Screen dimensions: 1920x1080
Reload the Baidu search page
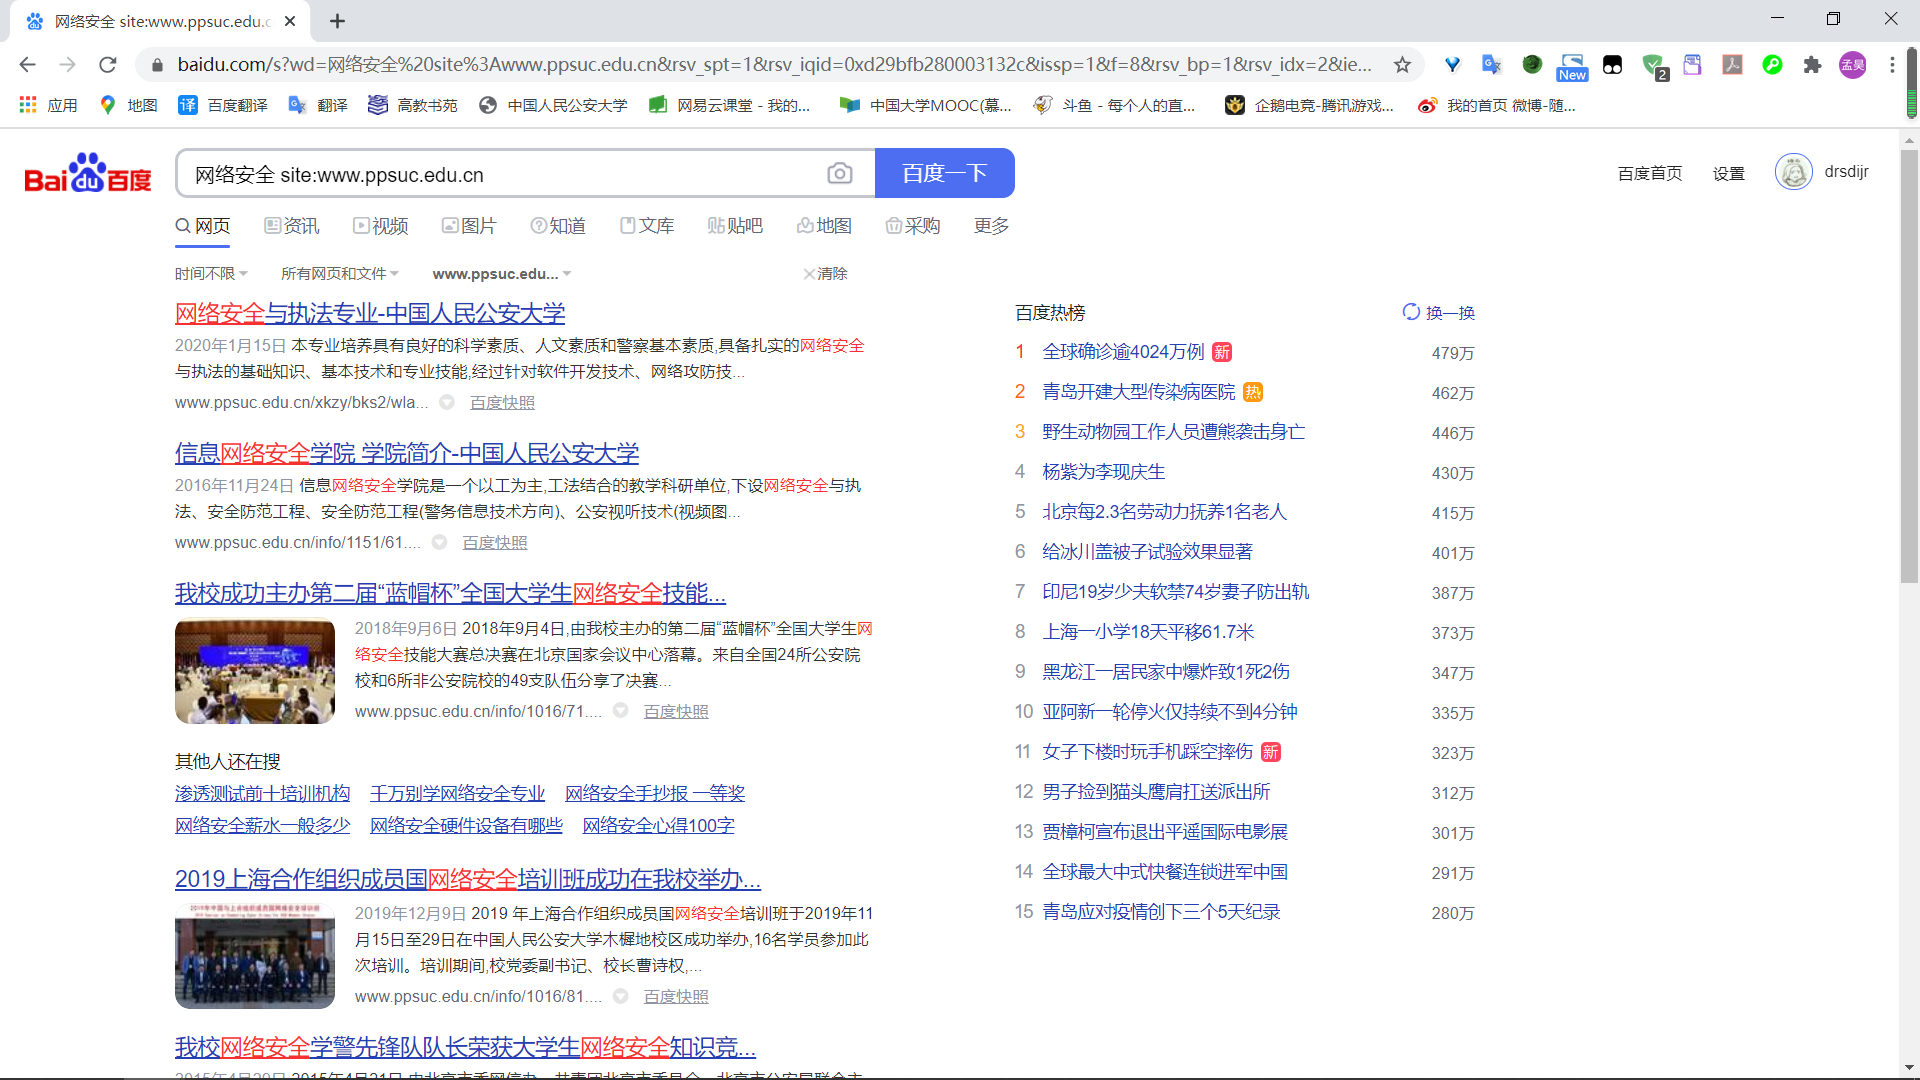pos(108,65)
